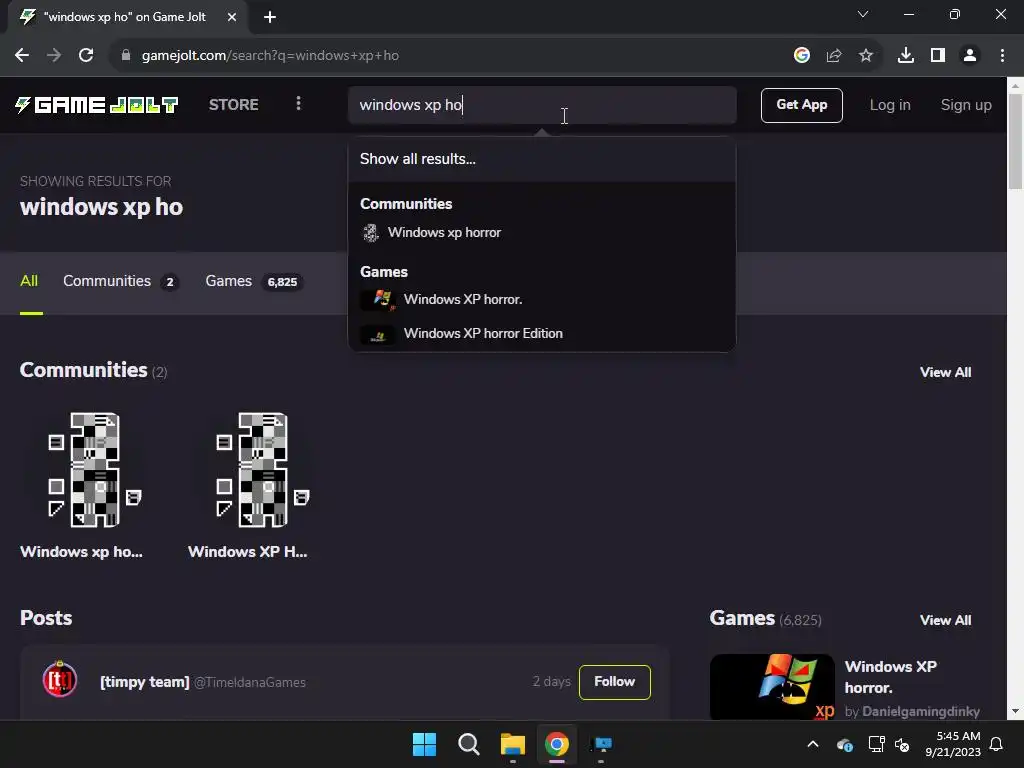
Task: Open [timpy team] profile name
Action: click(x=144, y=682)
